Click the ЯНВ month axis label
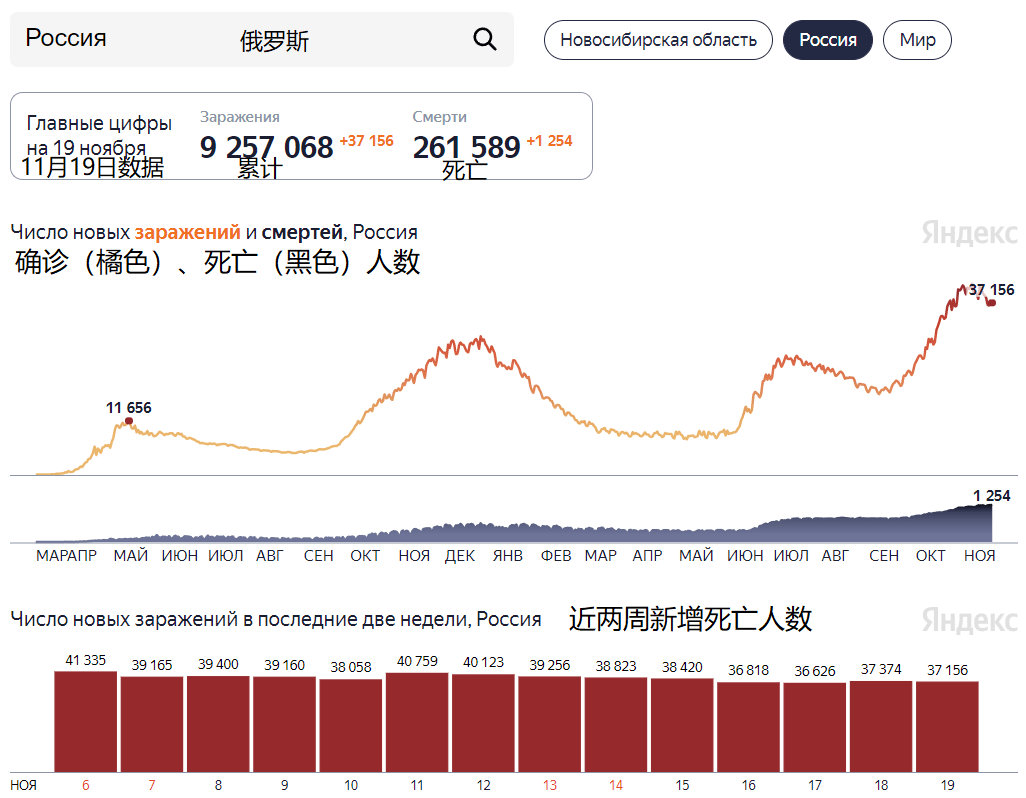This screenshot has height=798, width=1026. (x=508, y=556)
